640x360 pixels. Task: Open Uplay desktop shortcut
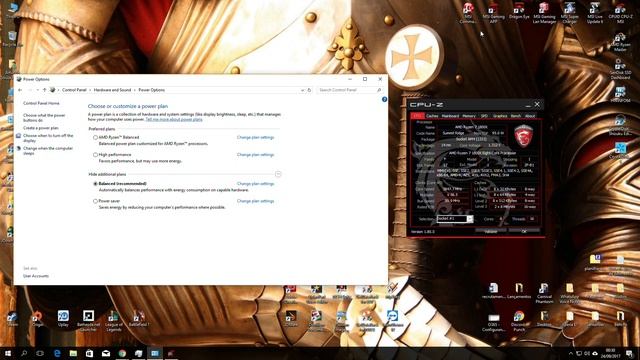pyautogui.click(x=63, y=319)
